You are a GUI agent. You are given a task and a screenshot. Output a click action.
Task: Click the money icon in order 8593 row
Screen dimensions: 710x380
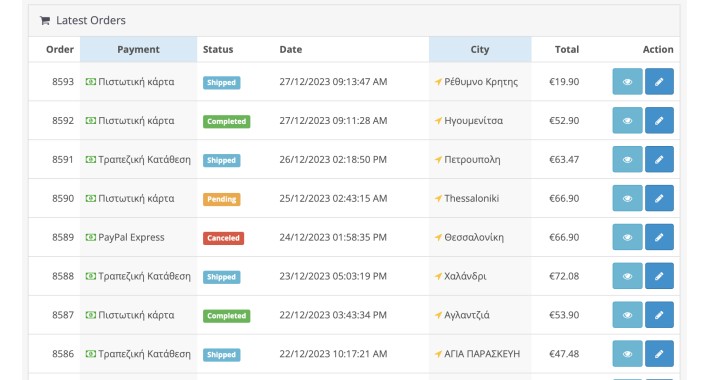(91, 82)
